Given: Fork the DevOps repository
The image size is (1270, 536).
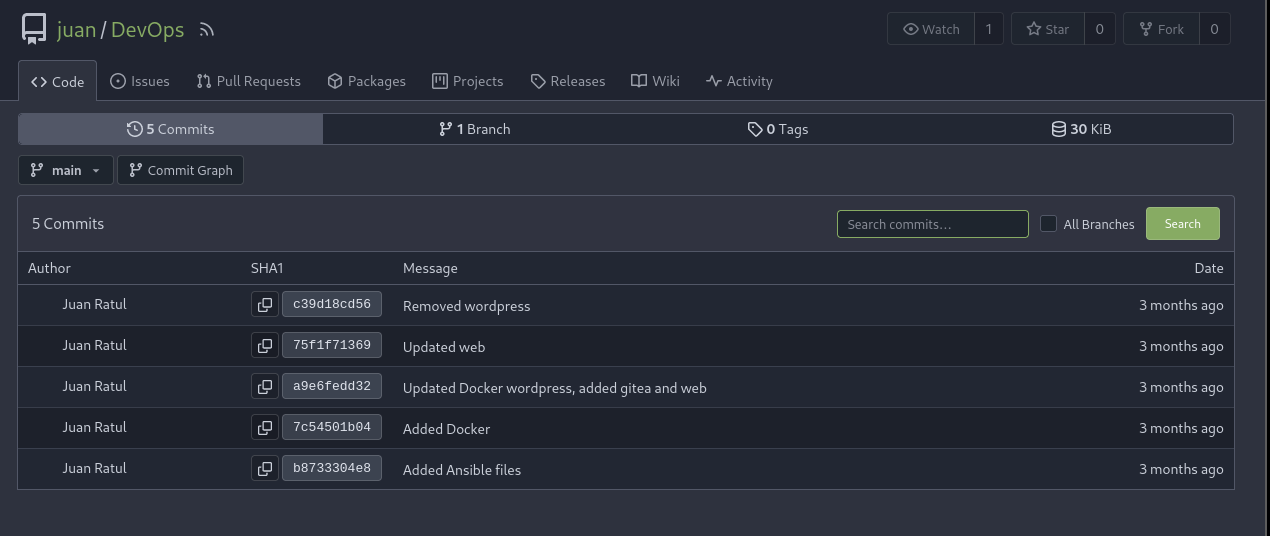Looking at the screenshot, I should [1160, 29].
